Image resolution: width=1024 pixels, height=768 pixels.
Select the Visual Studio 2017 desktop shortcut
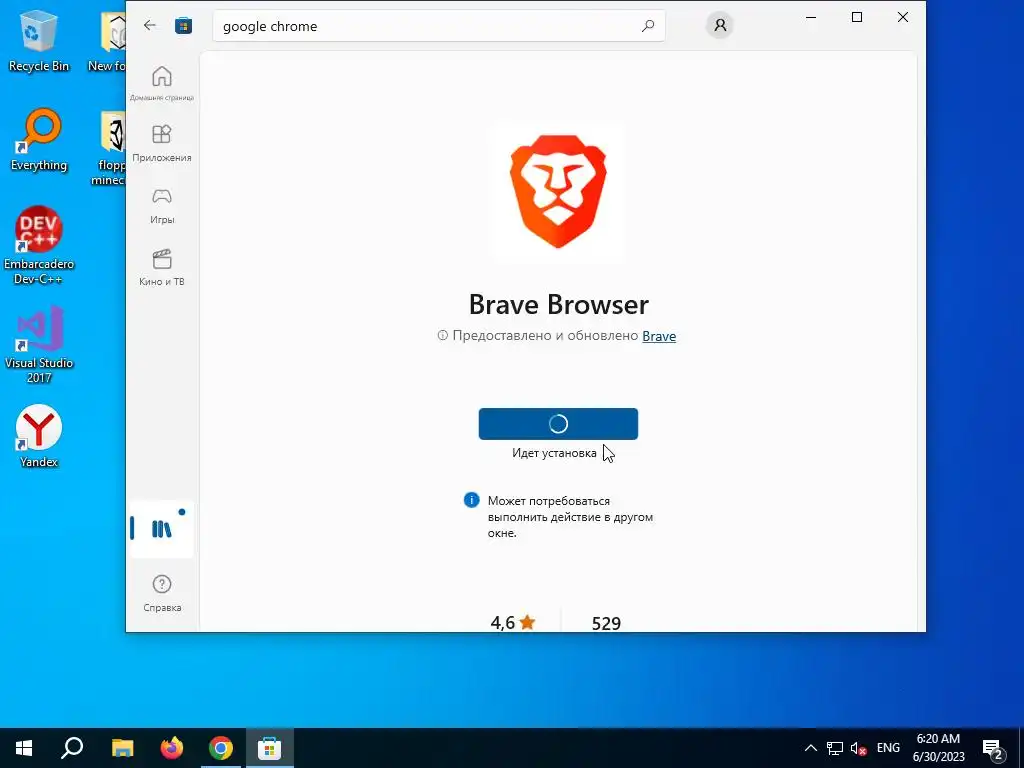pos(39,344)
